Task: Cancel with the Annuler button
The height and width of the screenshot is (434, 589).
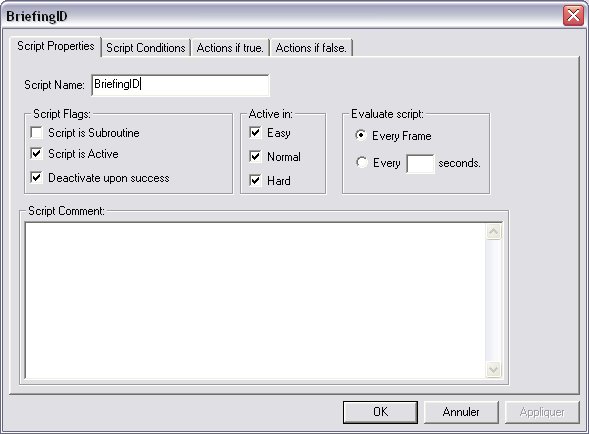Action: 461,412
